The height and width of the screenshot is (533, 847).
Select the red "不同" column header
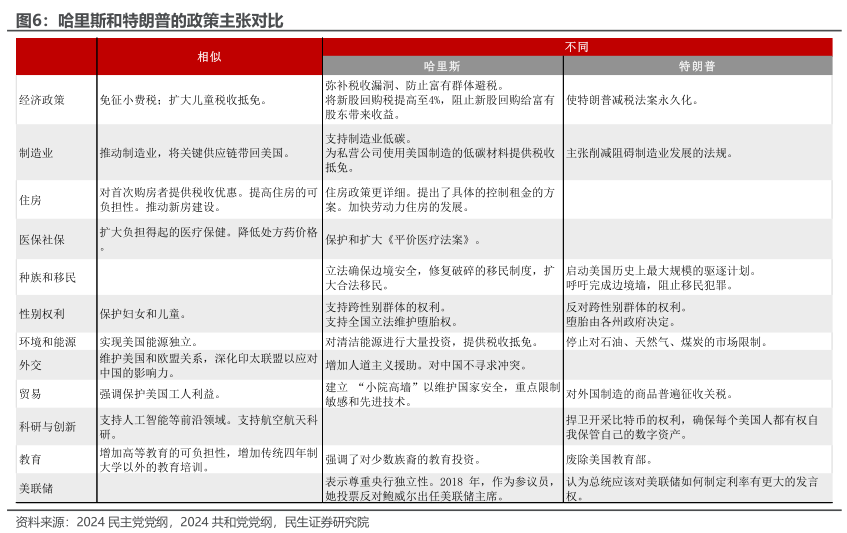pos(577,47)
